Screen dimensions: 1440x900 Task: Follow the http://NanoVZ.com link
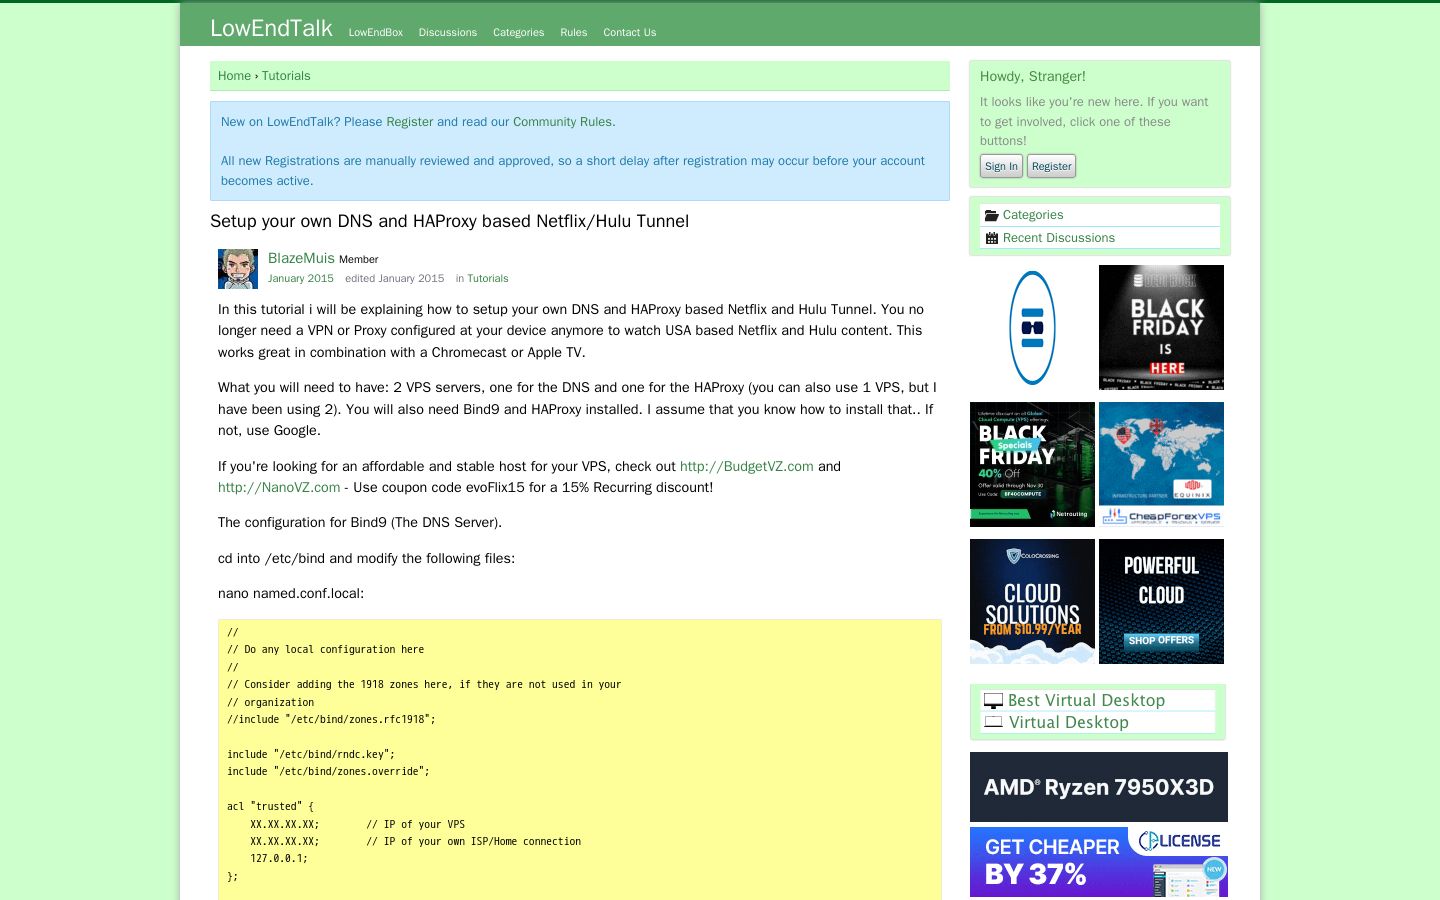pyautogui.click(x=279, y=488)
